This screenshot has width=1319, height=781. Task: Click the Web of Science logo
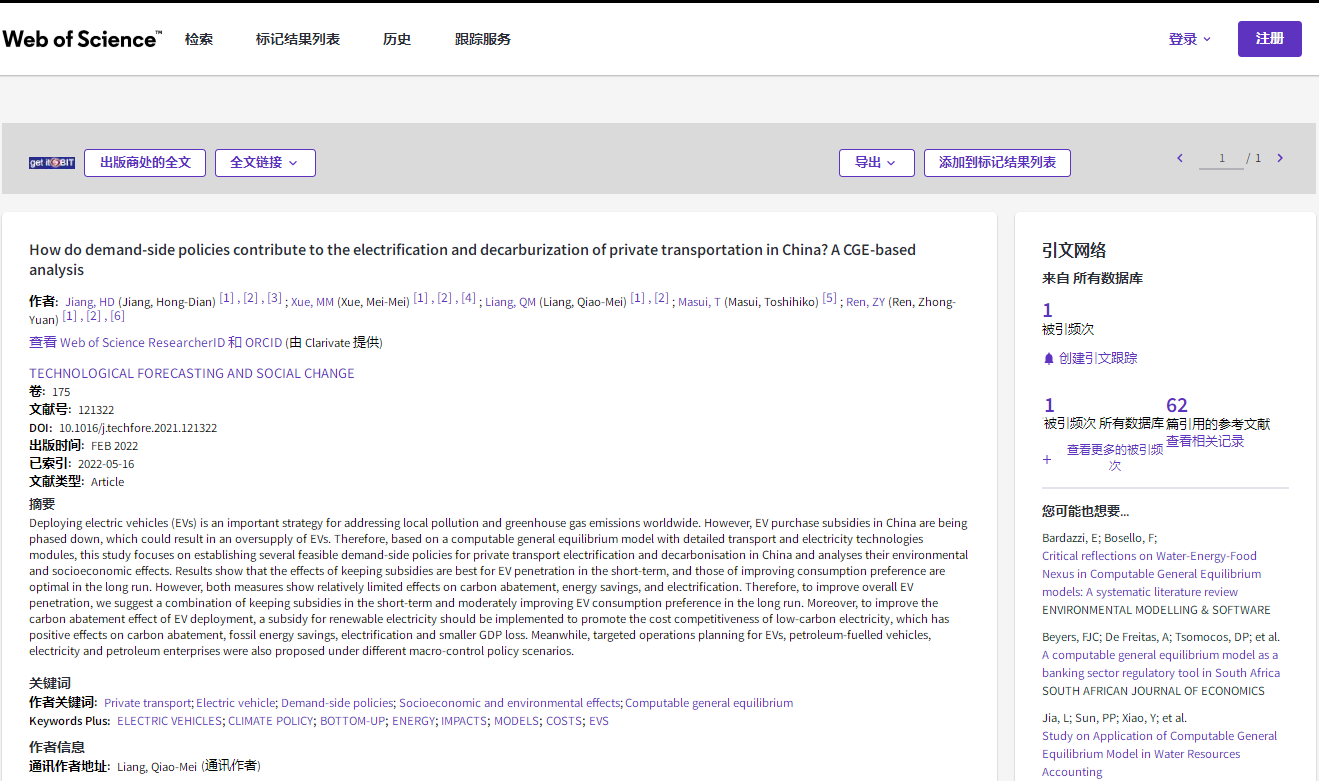(82, 39)
